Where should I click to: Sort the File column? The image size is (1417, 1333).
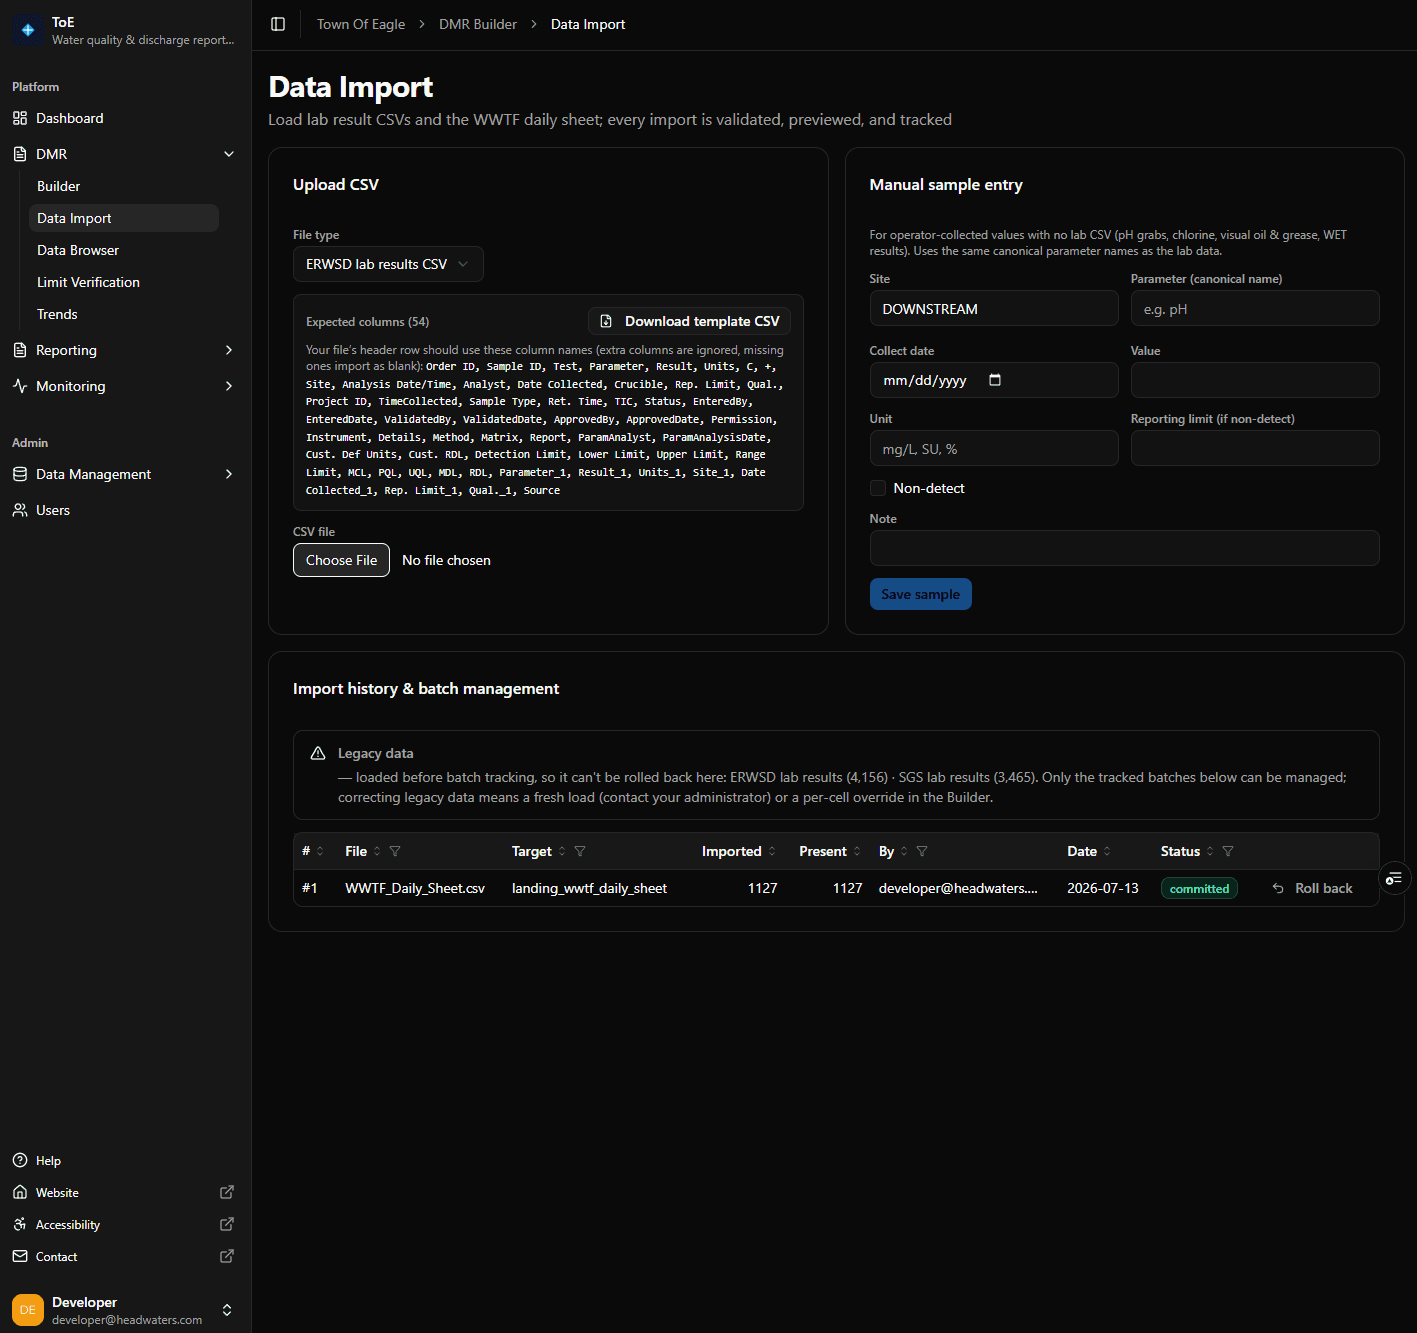377,851
